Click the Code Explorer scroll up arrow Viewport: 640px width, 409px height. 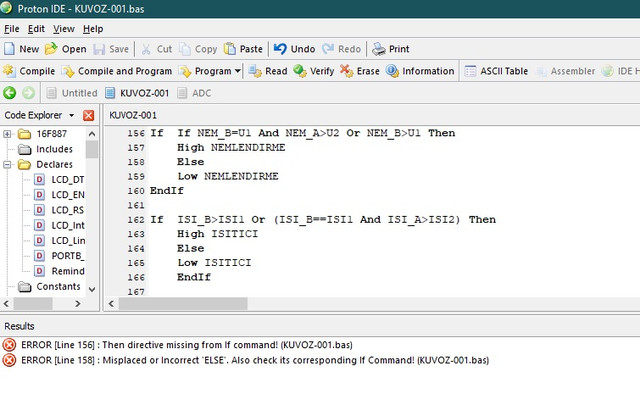(92, 134)
